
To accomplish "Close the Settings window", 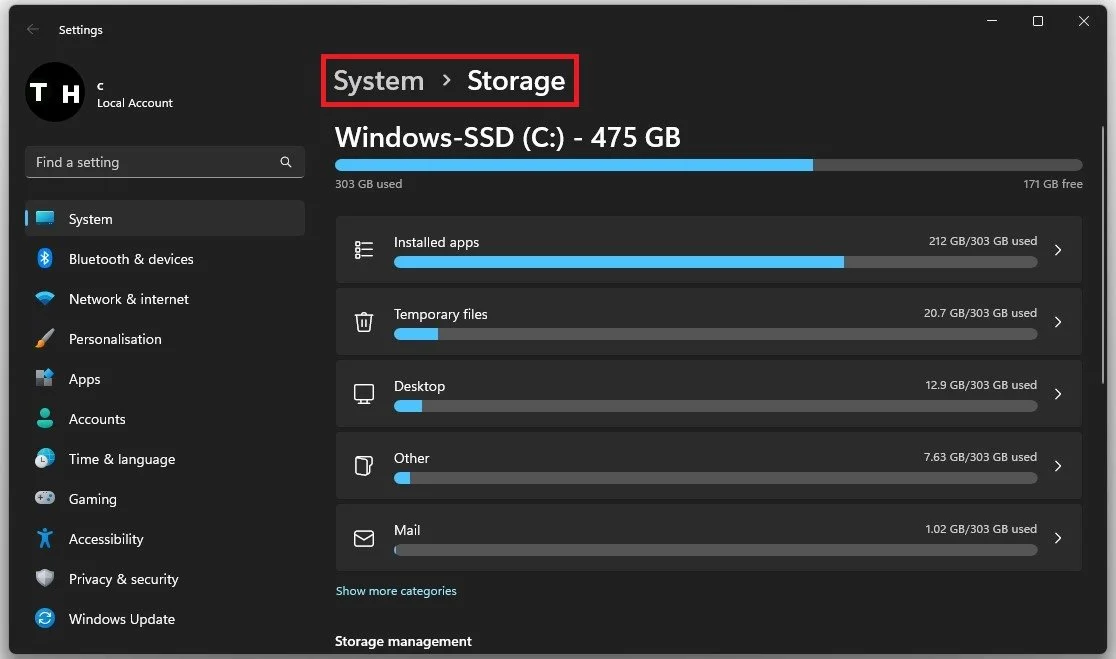I will [1083, 21].
